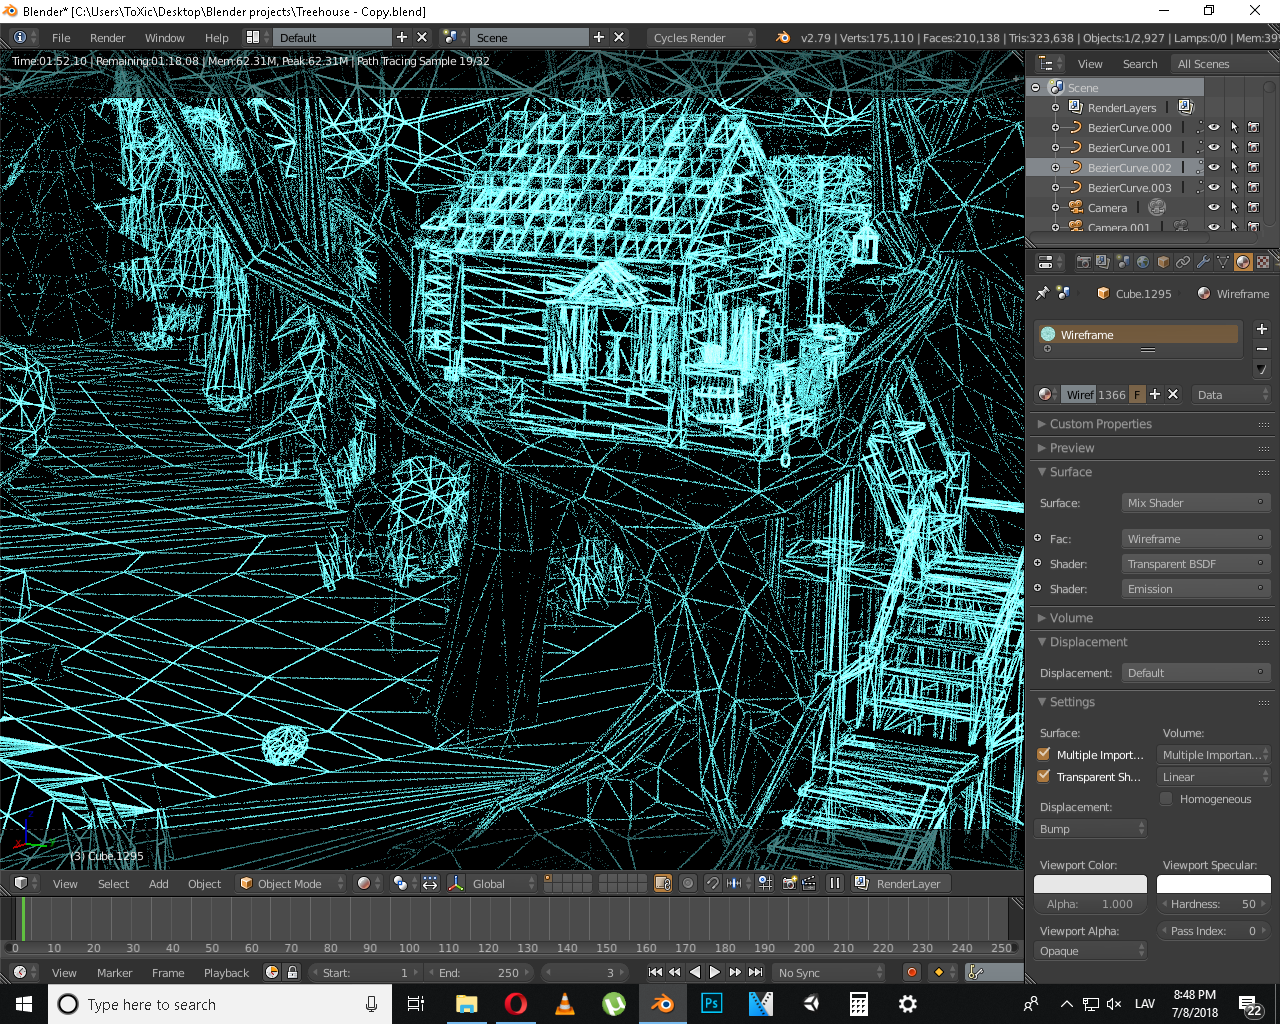Expand the Volume panel

click(1071, 618)
